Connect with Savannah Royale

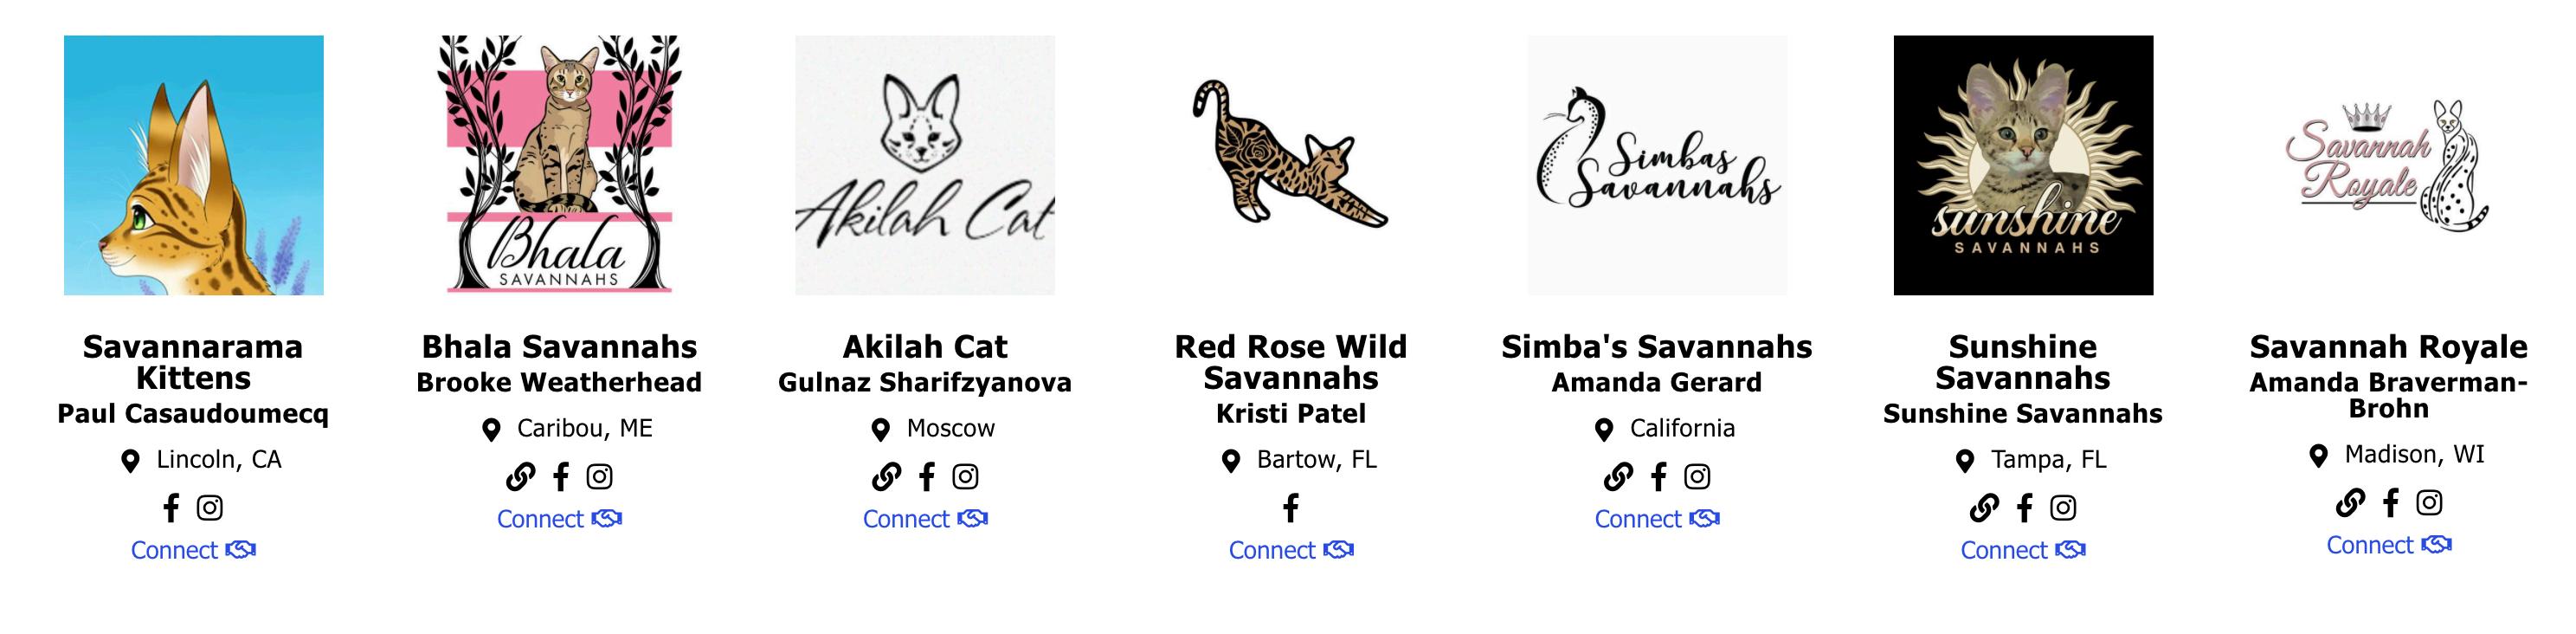point(2389,545)
